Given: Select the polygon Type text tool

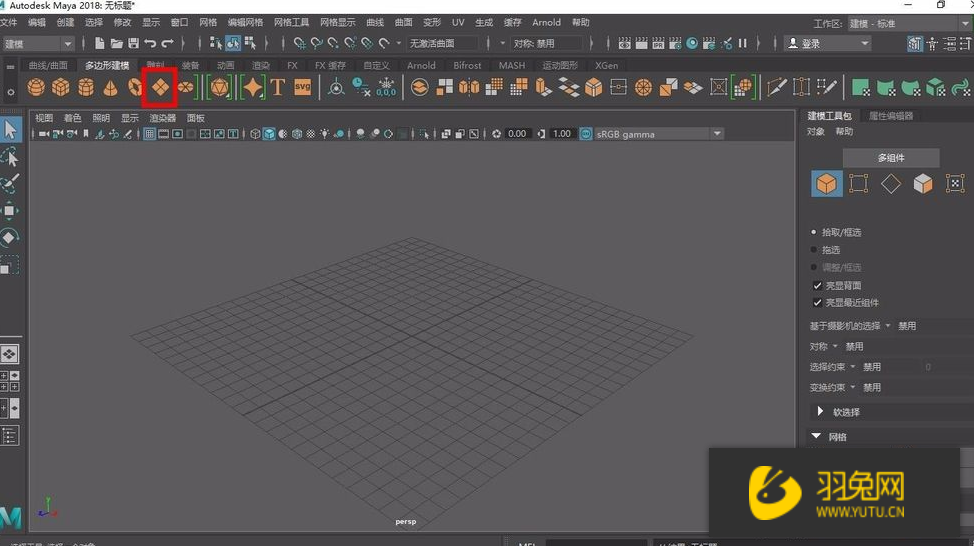Looking at the screenshot, I should [278, 88].
